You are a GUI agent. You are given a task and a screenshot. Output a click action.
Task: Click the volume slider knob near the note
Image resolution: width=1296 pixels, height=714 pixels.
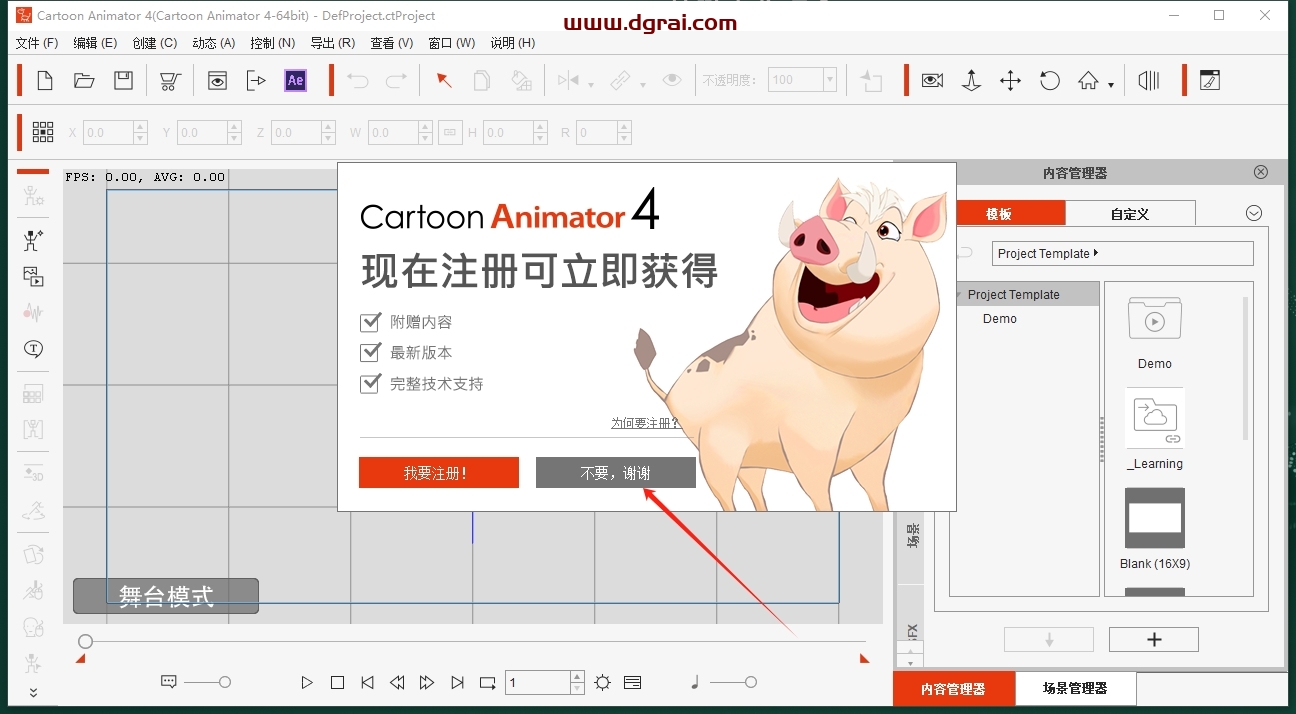point(750,682)
